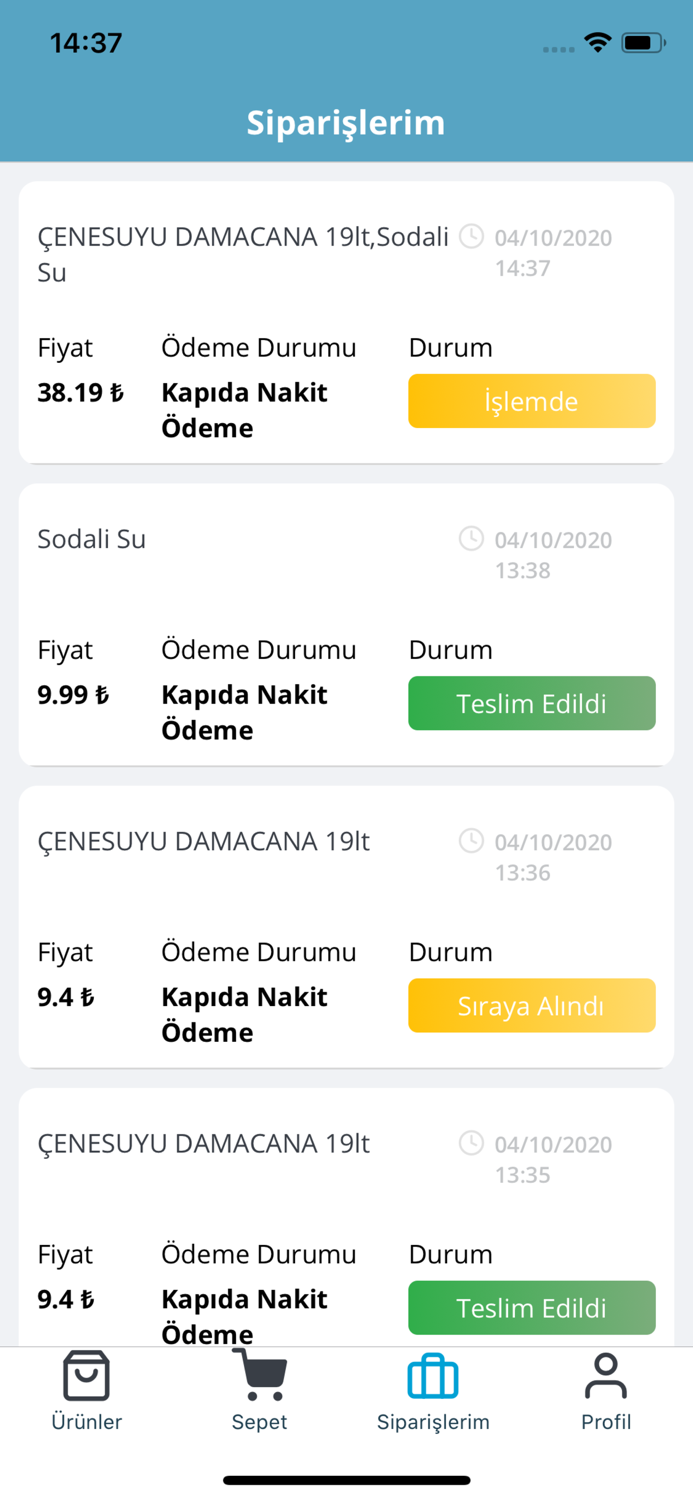Select the Wi-Fi icon in the status bar
693x1500 pixels.
tap(597, 42)
